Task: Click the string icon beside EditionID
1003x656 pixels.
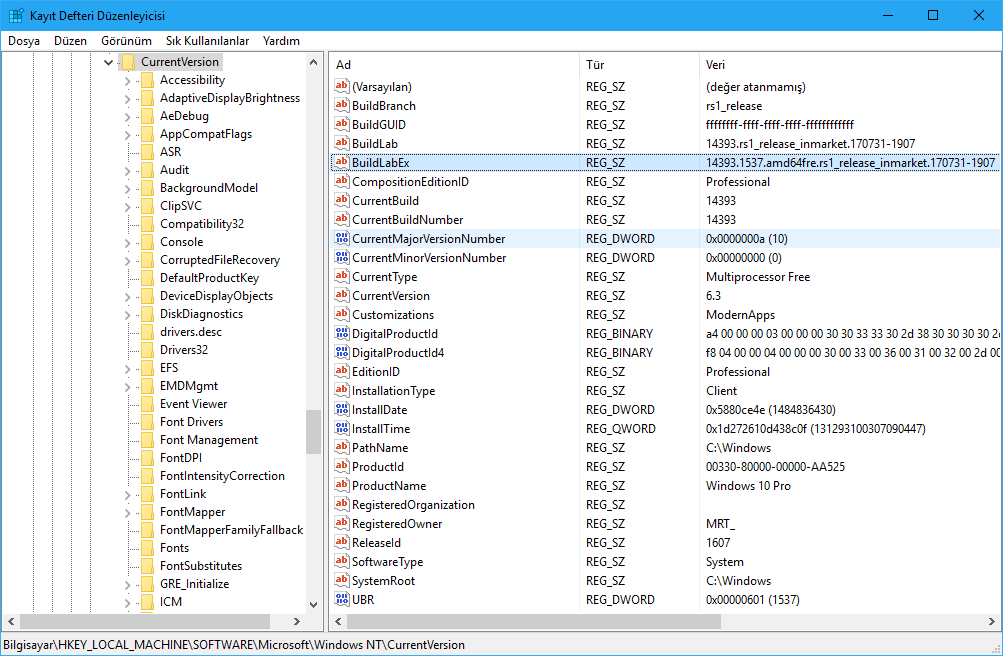Action: click(x=342, y=371)
